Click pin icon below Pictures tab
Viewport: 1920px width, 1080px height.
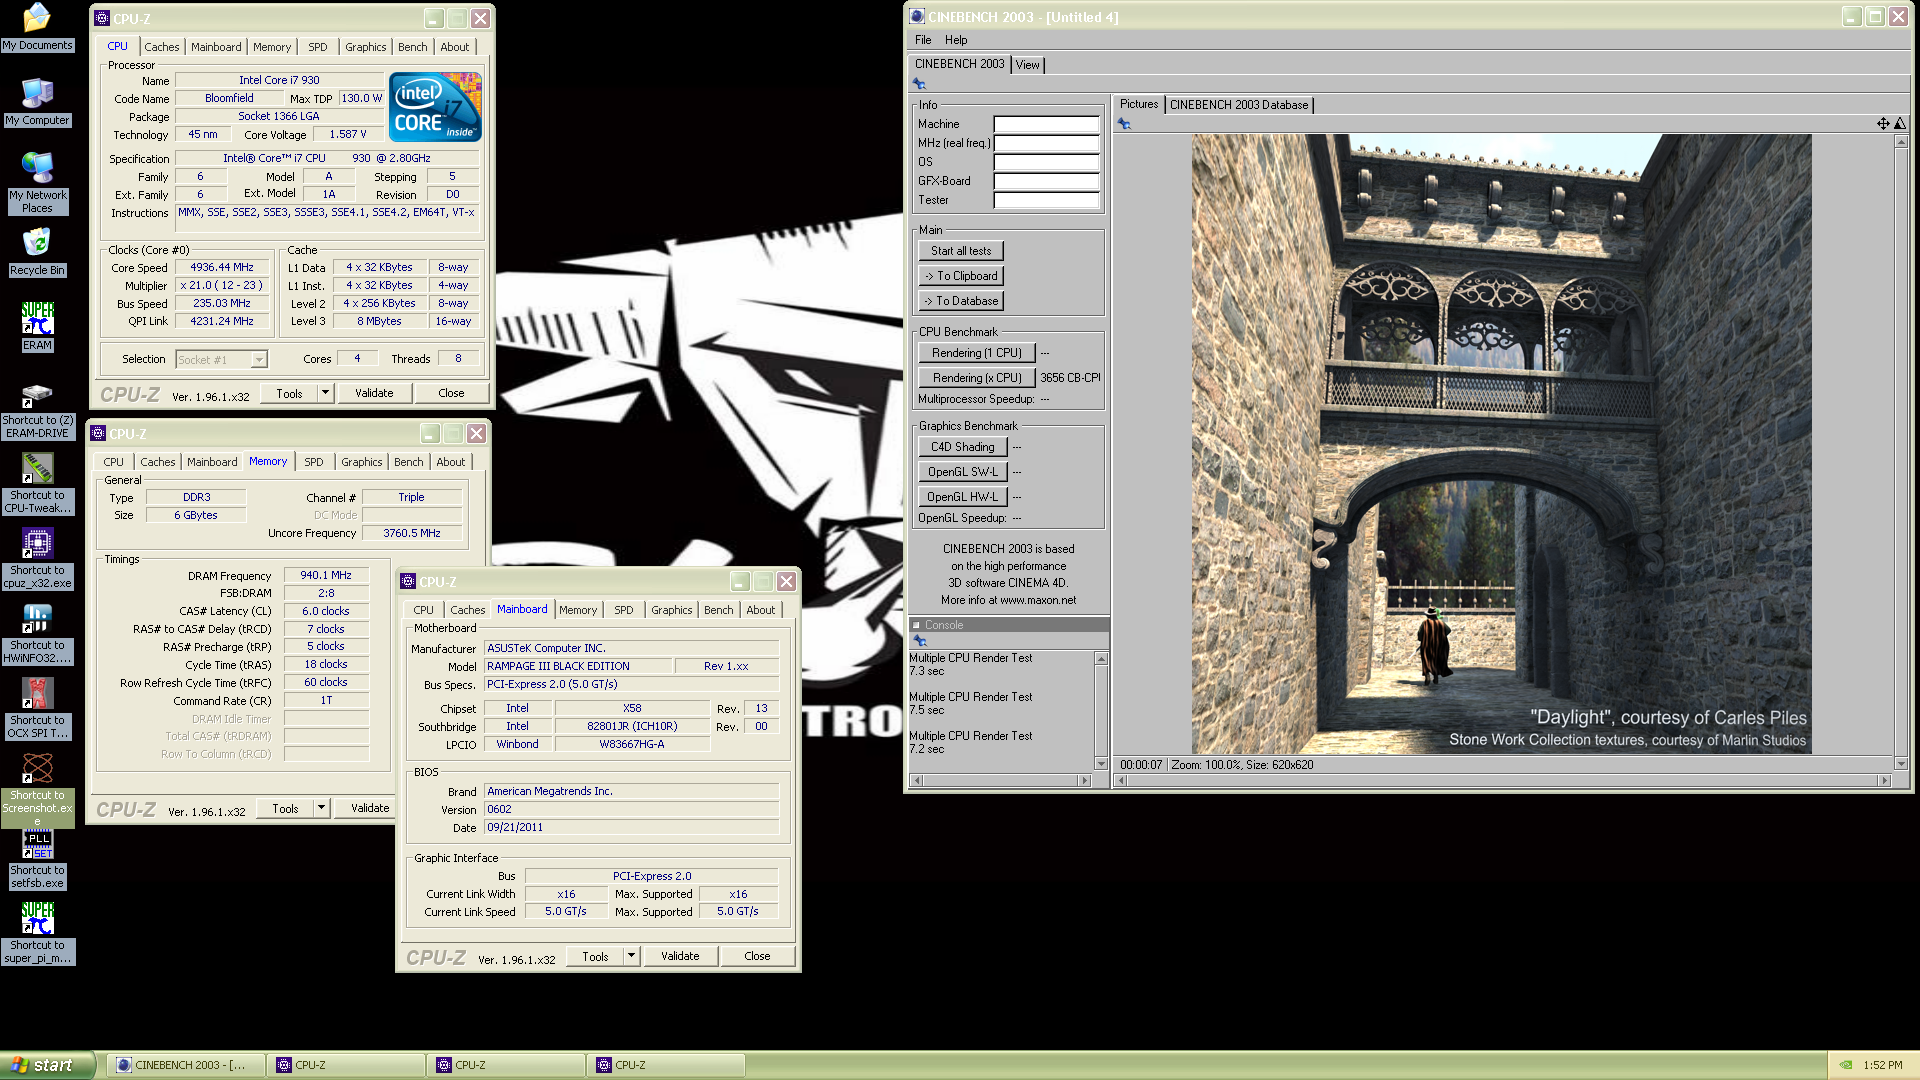(1124, 124)
